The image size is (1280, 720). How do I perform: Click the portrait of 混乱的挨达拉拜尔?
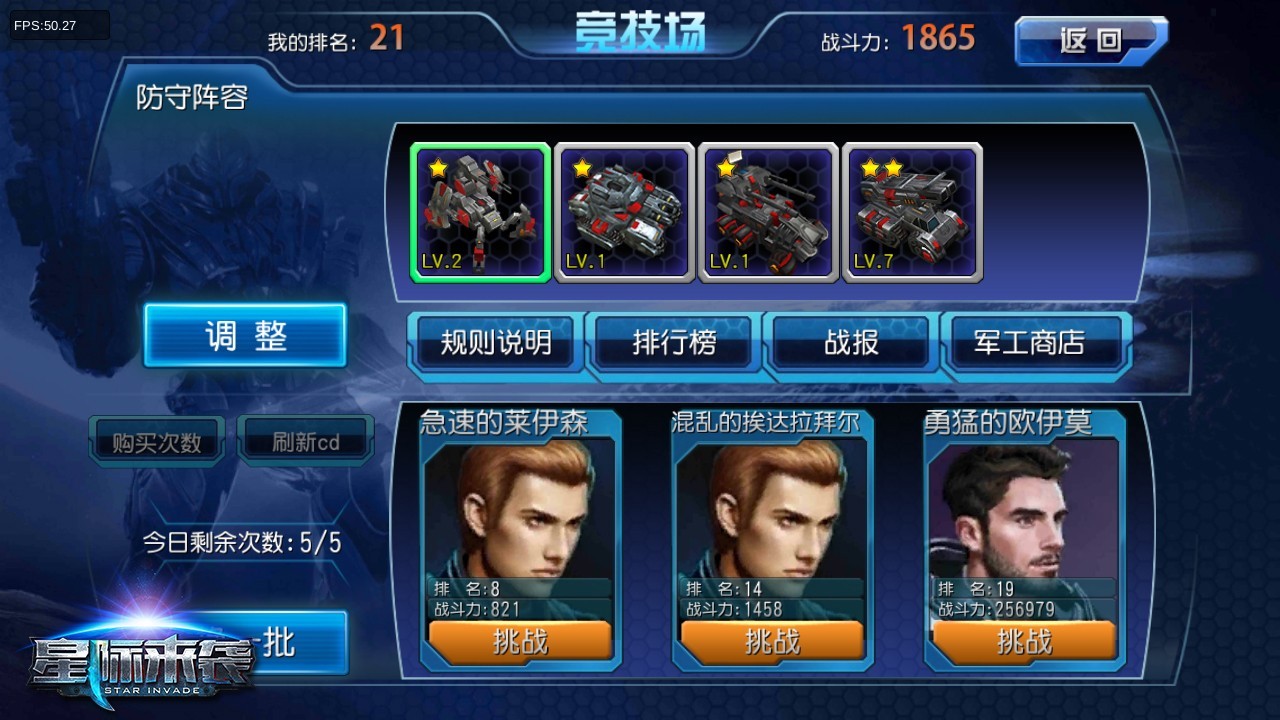click(x=772, y=510)
